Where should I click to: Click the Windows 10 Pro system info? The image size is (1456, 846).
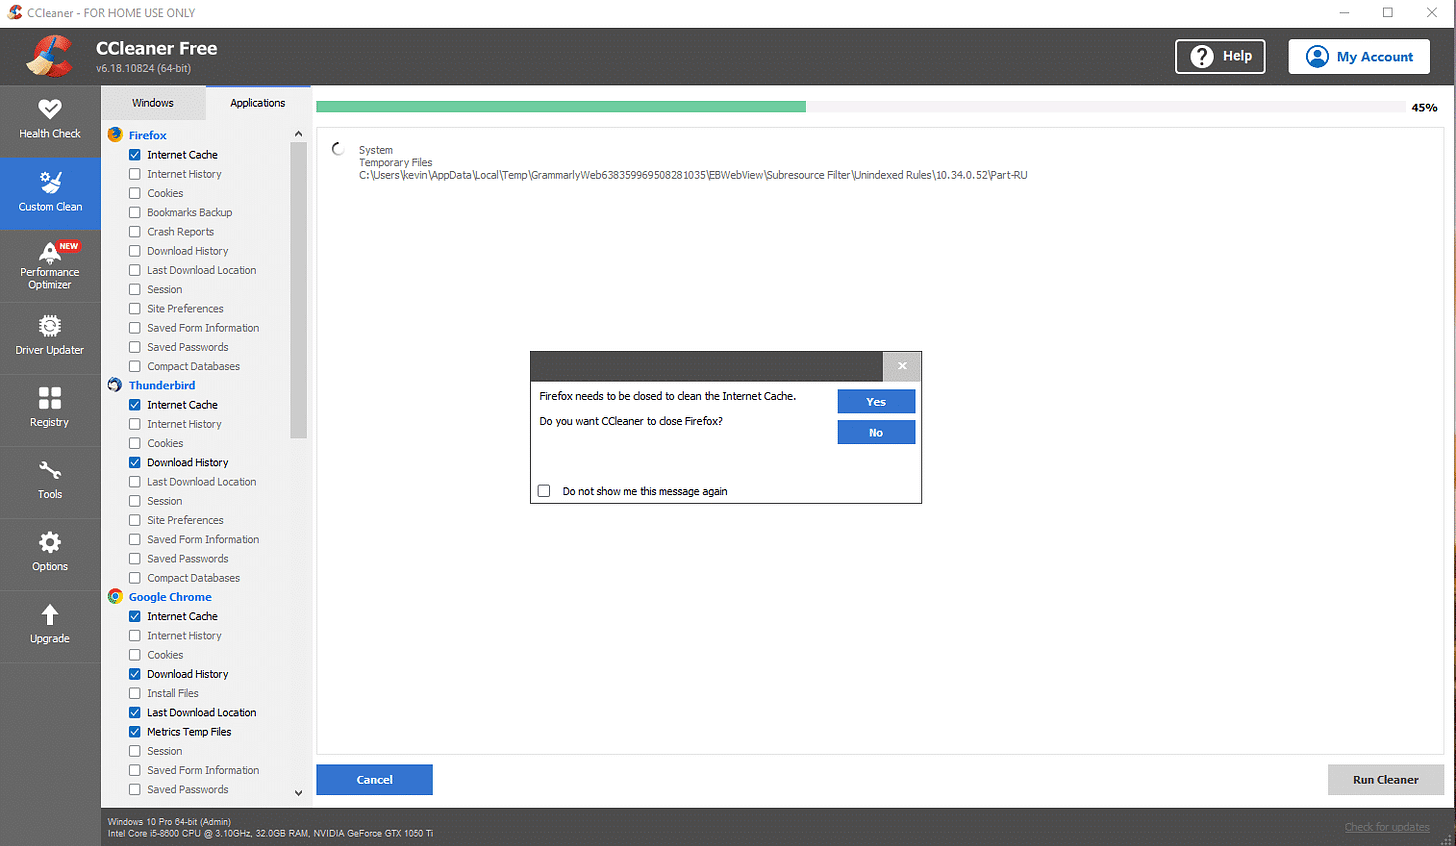click(169, 822)
